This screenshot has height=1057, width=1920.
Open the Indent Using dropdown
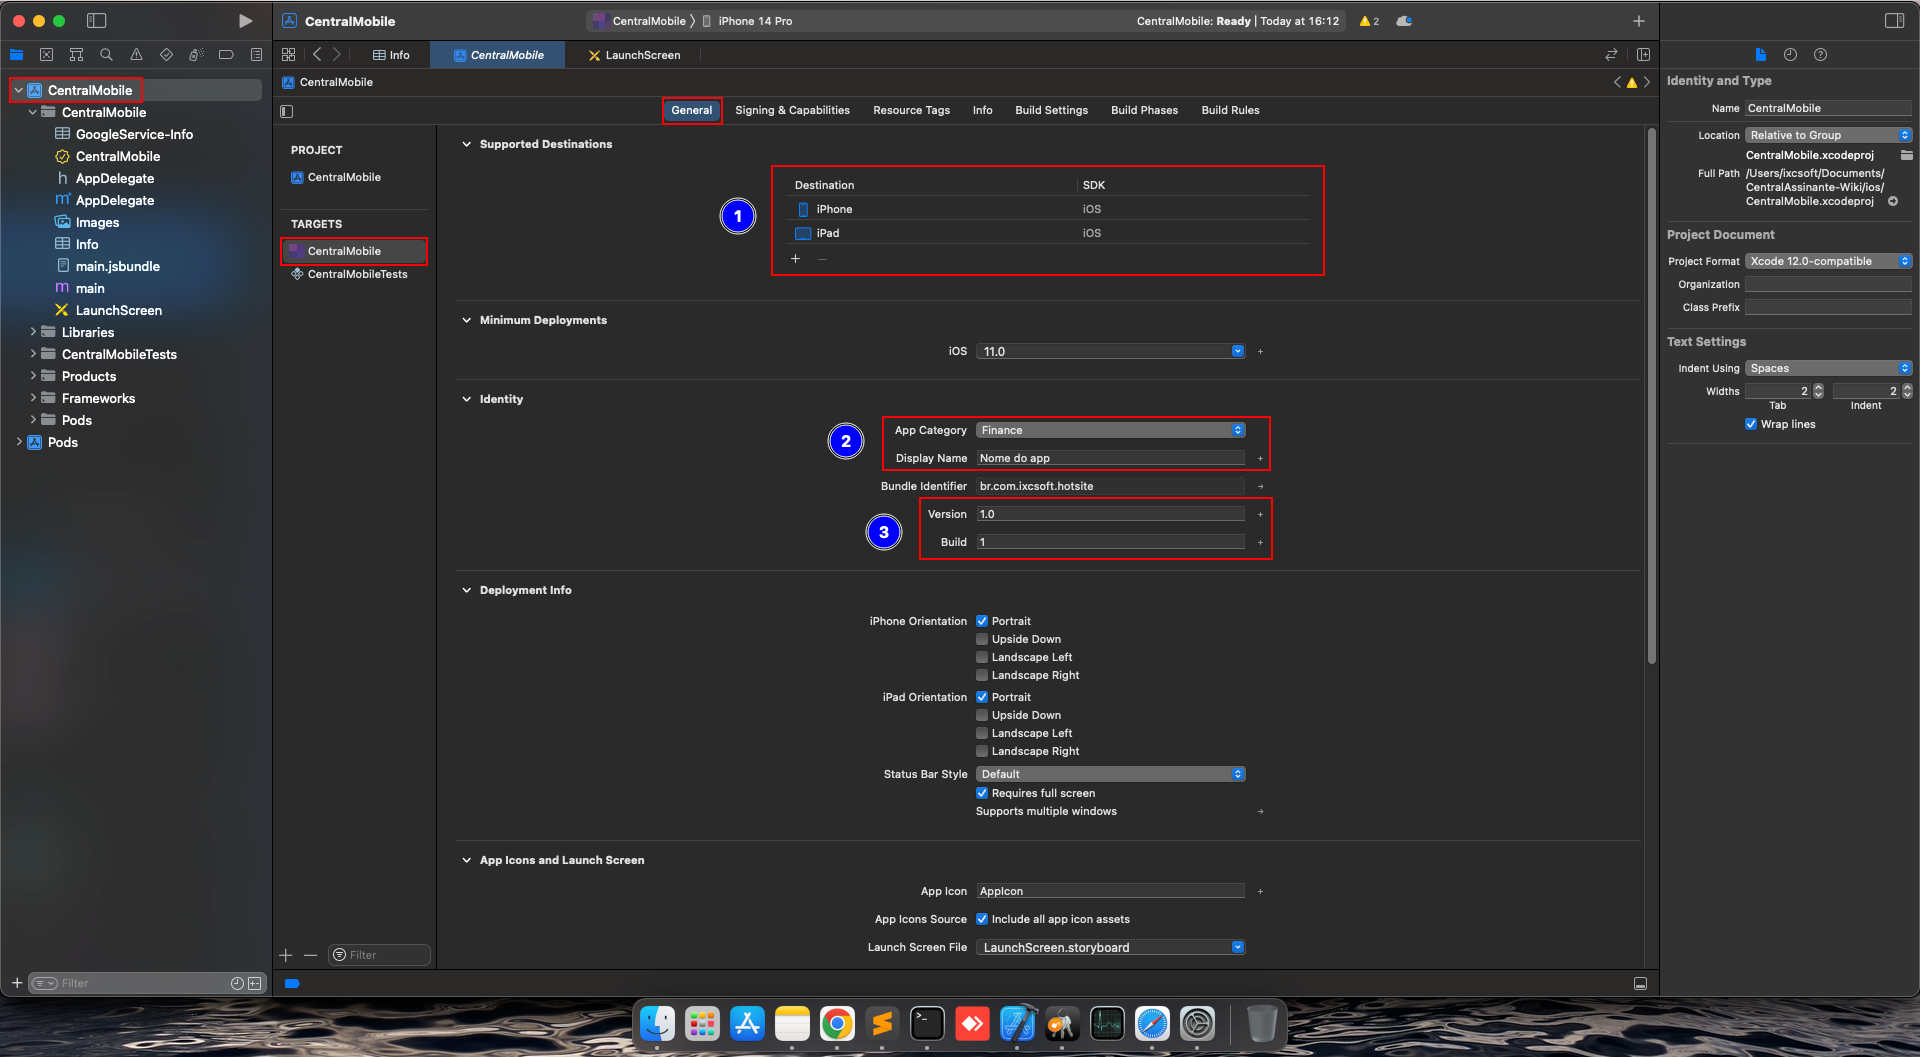pyautogui.click(x=1828, y=368)
